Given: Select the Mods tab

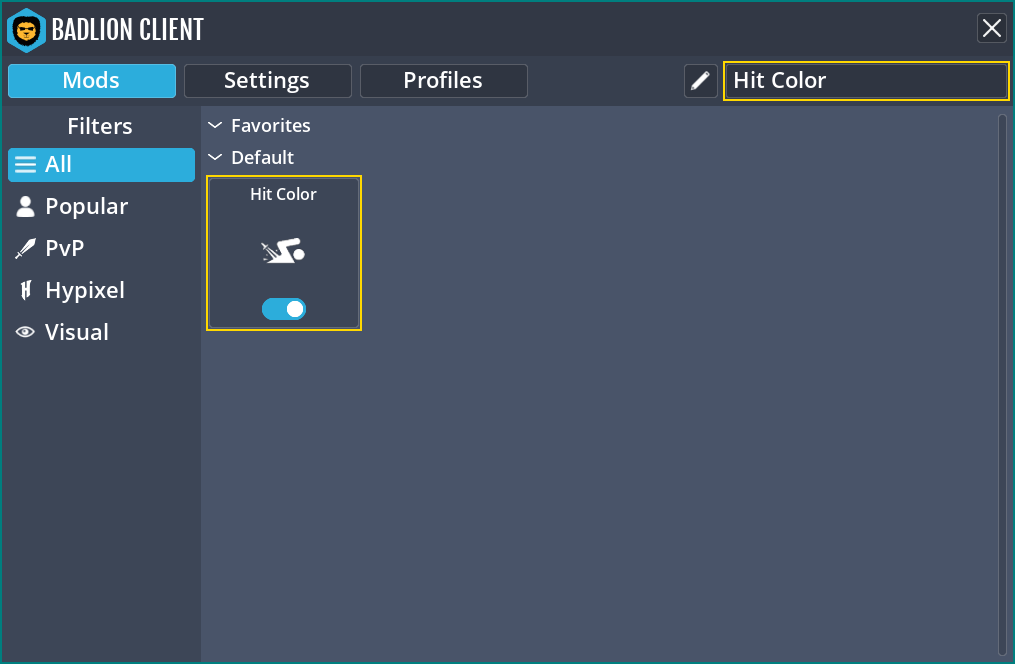Looking at the screenshot, I should (92, 81).
